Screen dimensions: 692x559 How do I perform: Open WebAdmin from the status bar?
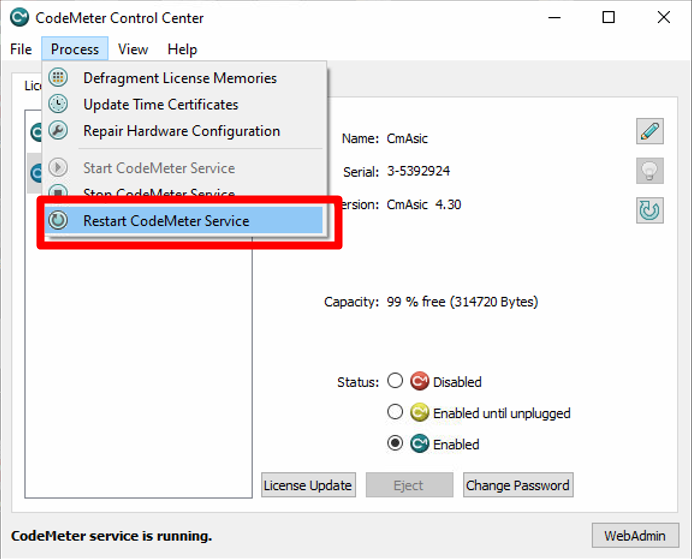(x=635, y=536)
